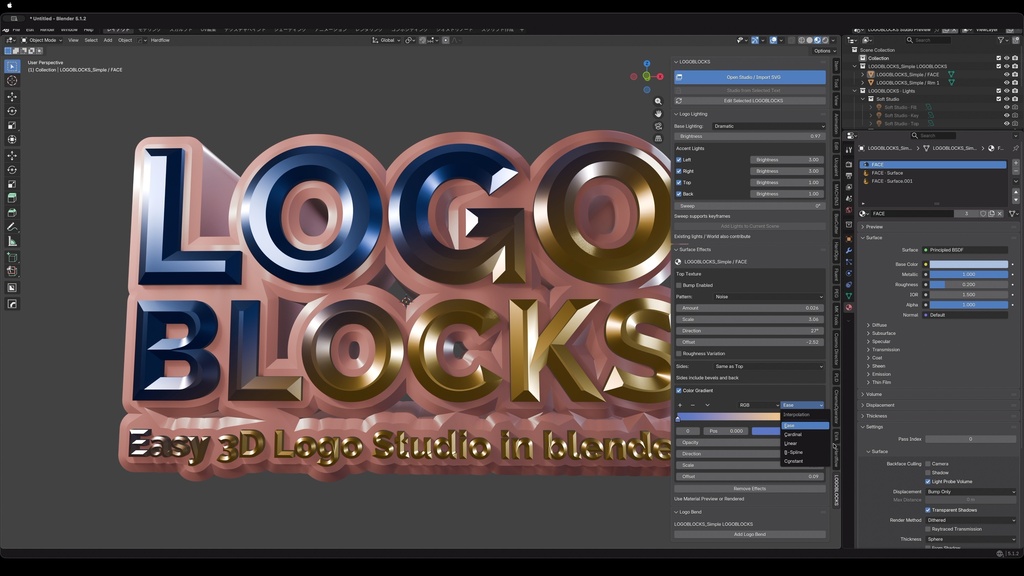The image size is (1024, 576).
Task: Open the Object Mode dropdown
Action: pos(42,40)
